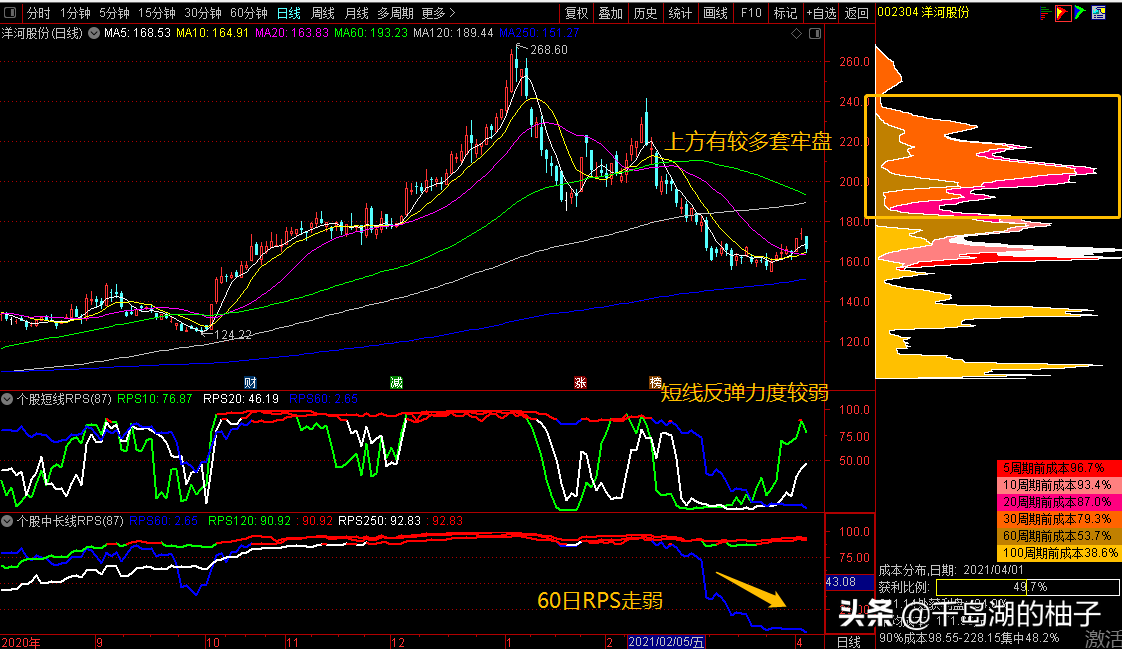The width and height of the screenshot is (1122, 649).
Task: Click the 002304 洋河股份 stock title
Action: point(923,13)
